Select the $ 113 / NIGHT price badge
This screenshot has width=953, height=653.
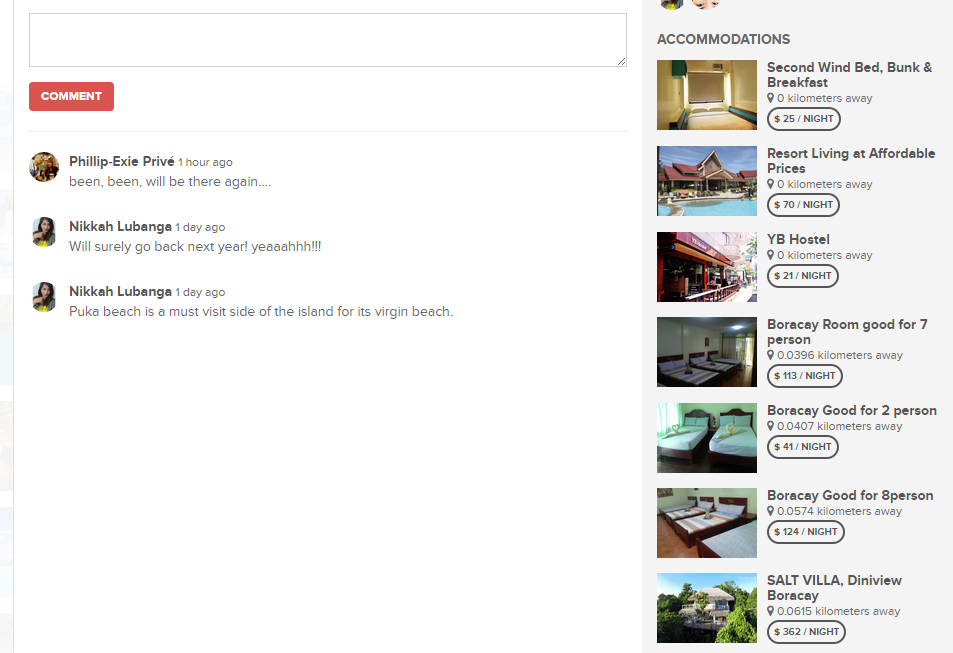pyautogui.click(x=805, y=376)
